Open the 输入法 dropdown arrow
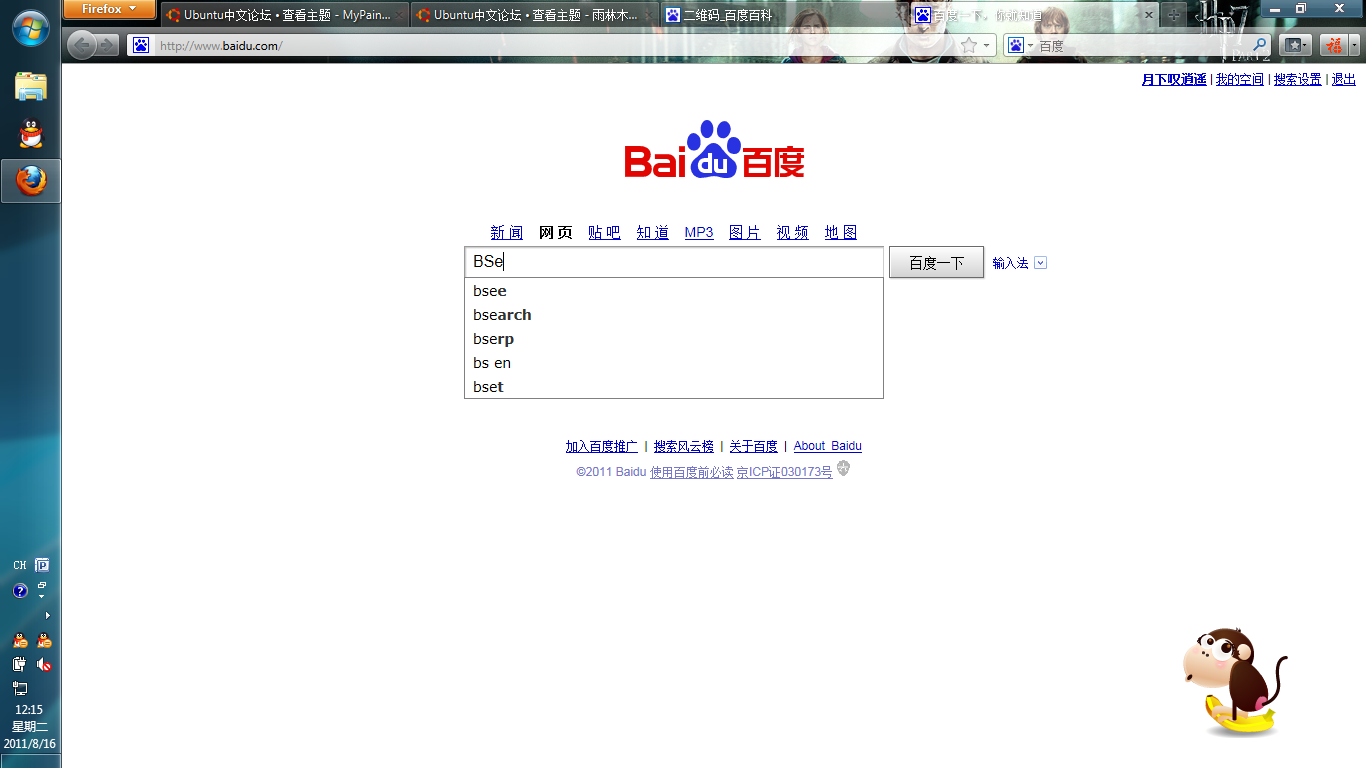 [x=1040, y=263]
